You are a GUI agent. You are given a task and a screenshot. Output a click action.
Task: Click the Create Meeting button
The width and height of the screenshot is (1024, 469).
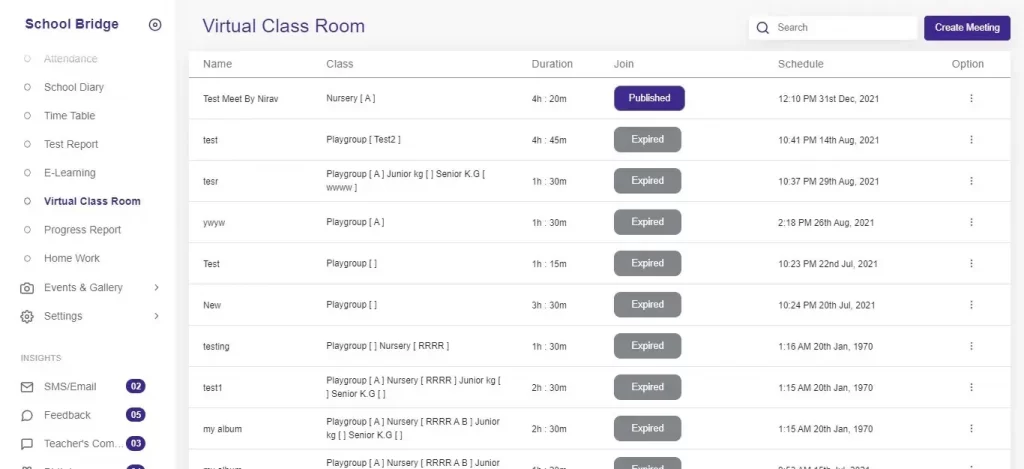967,28
